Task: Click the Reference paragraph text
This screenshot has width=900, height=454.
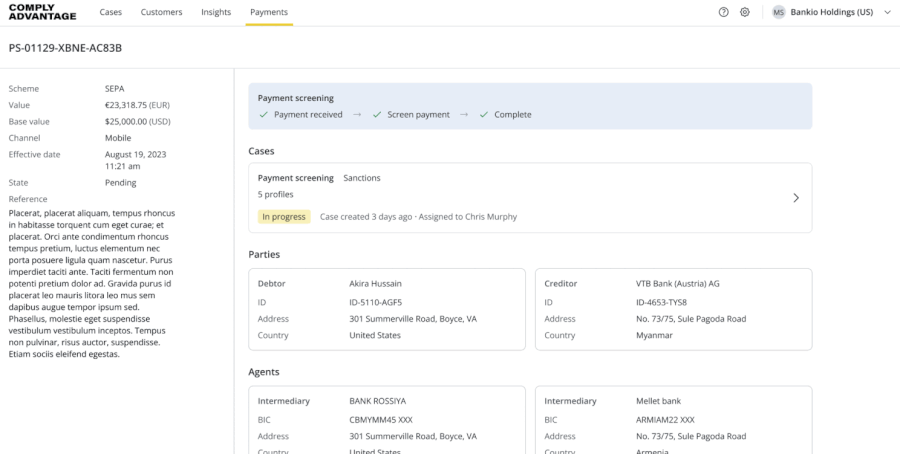Action: click(x=92, y=284)
